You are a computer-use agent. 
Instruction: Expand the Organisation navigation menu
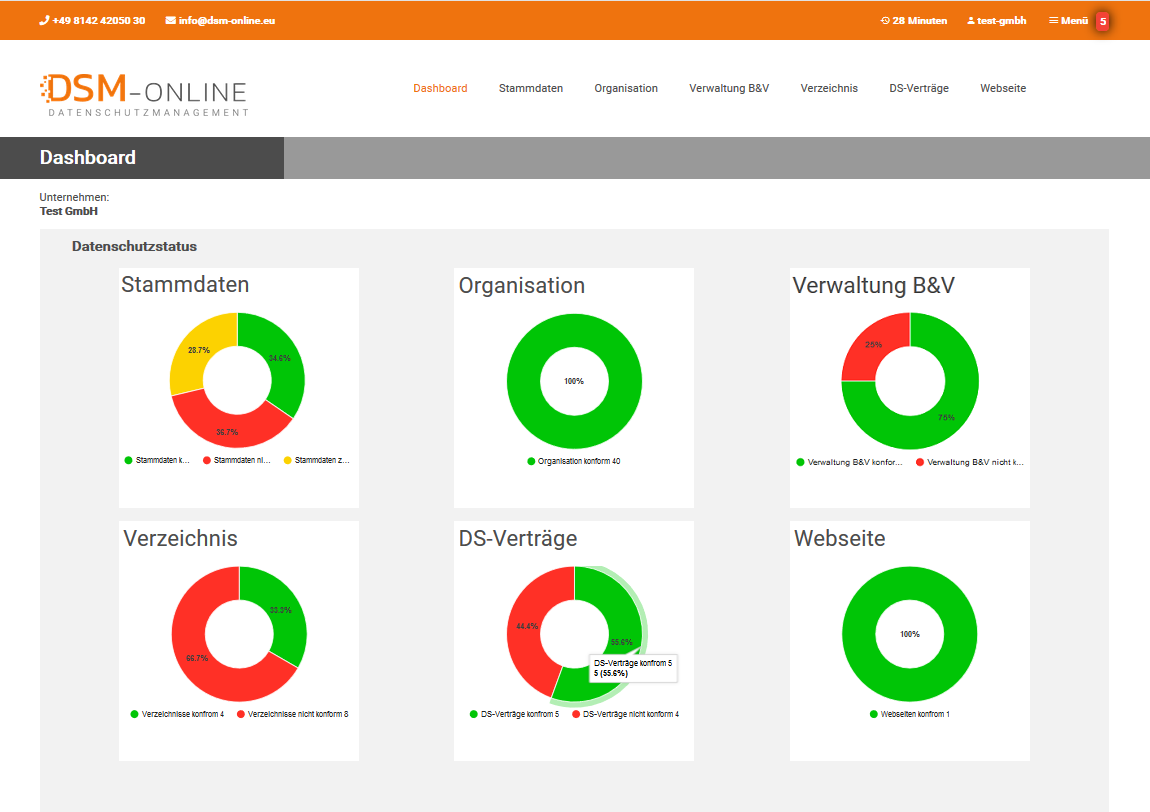coord(625,88)
